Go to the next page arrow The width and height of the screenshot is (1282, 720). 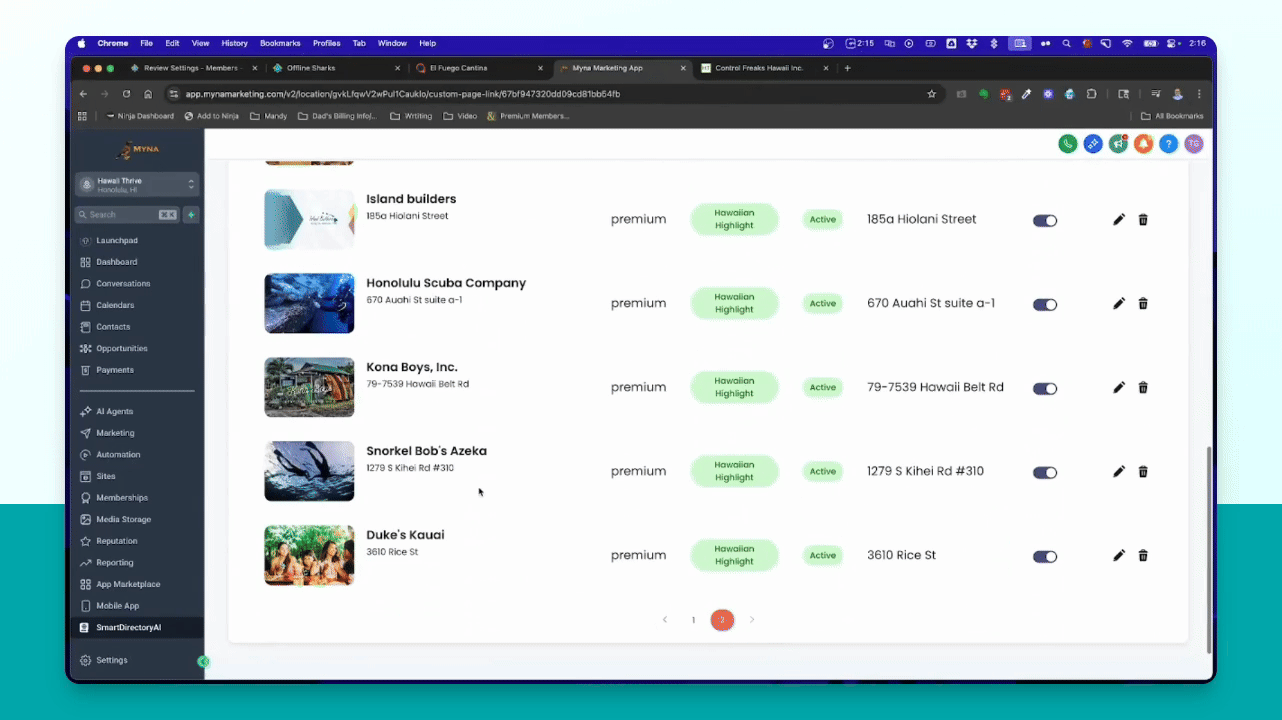(x=752, y=620)
